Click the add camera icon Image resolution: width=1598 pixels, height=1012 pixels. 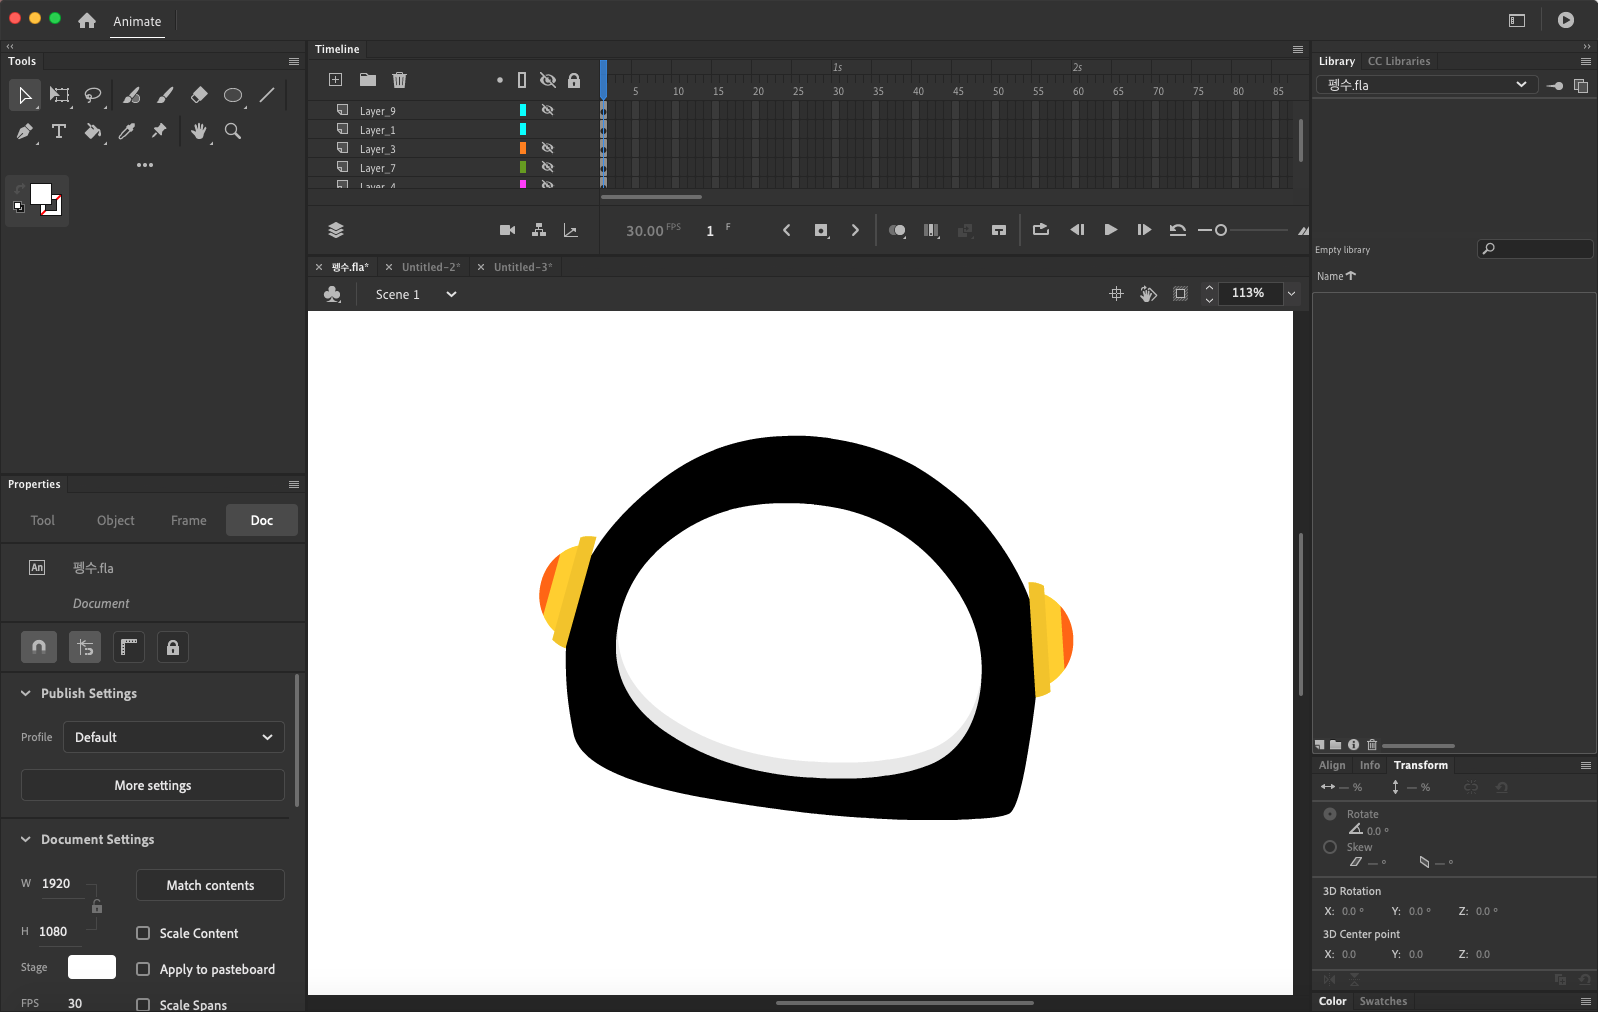point(507,230)
